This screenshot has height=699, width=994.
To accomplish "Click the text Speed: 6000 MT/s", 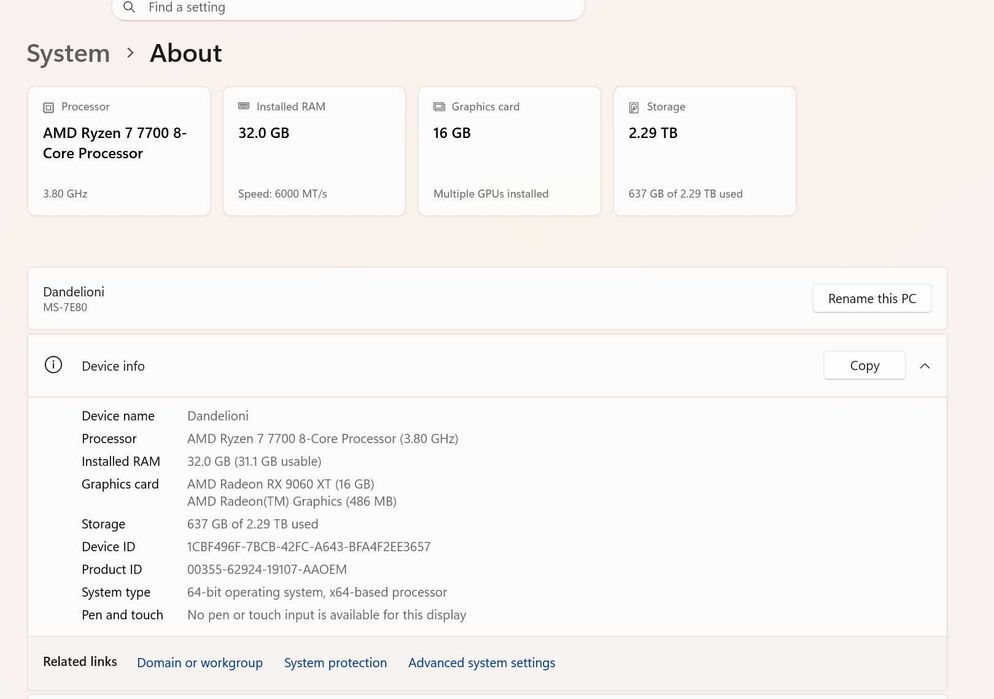I will tap(283, 194).
